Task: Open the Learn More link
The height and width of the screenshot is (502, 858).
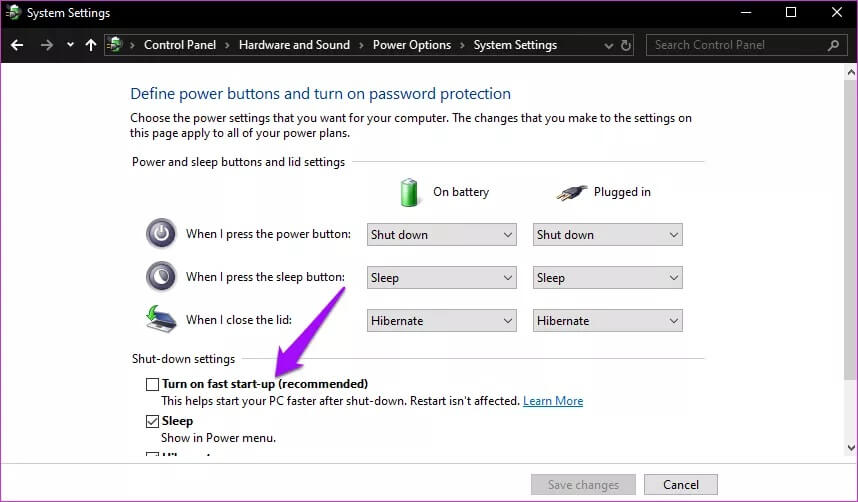Action: coord(553,401)
